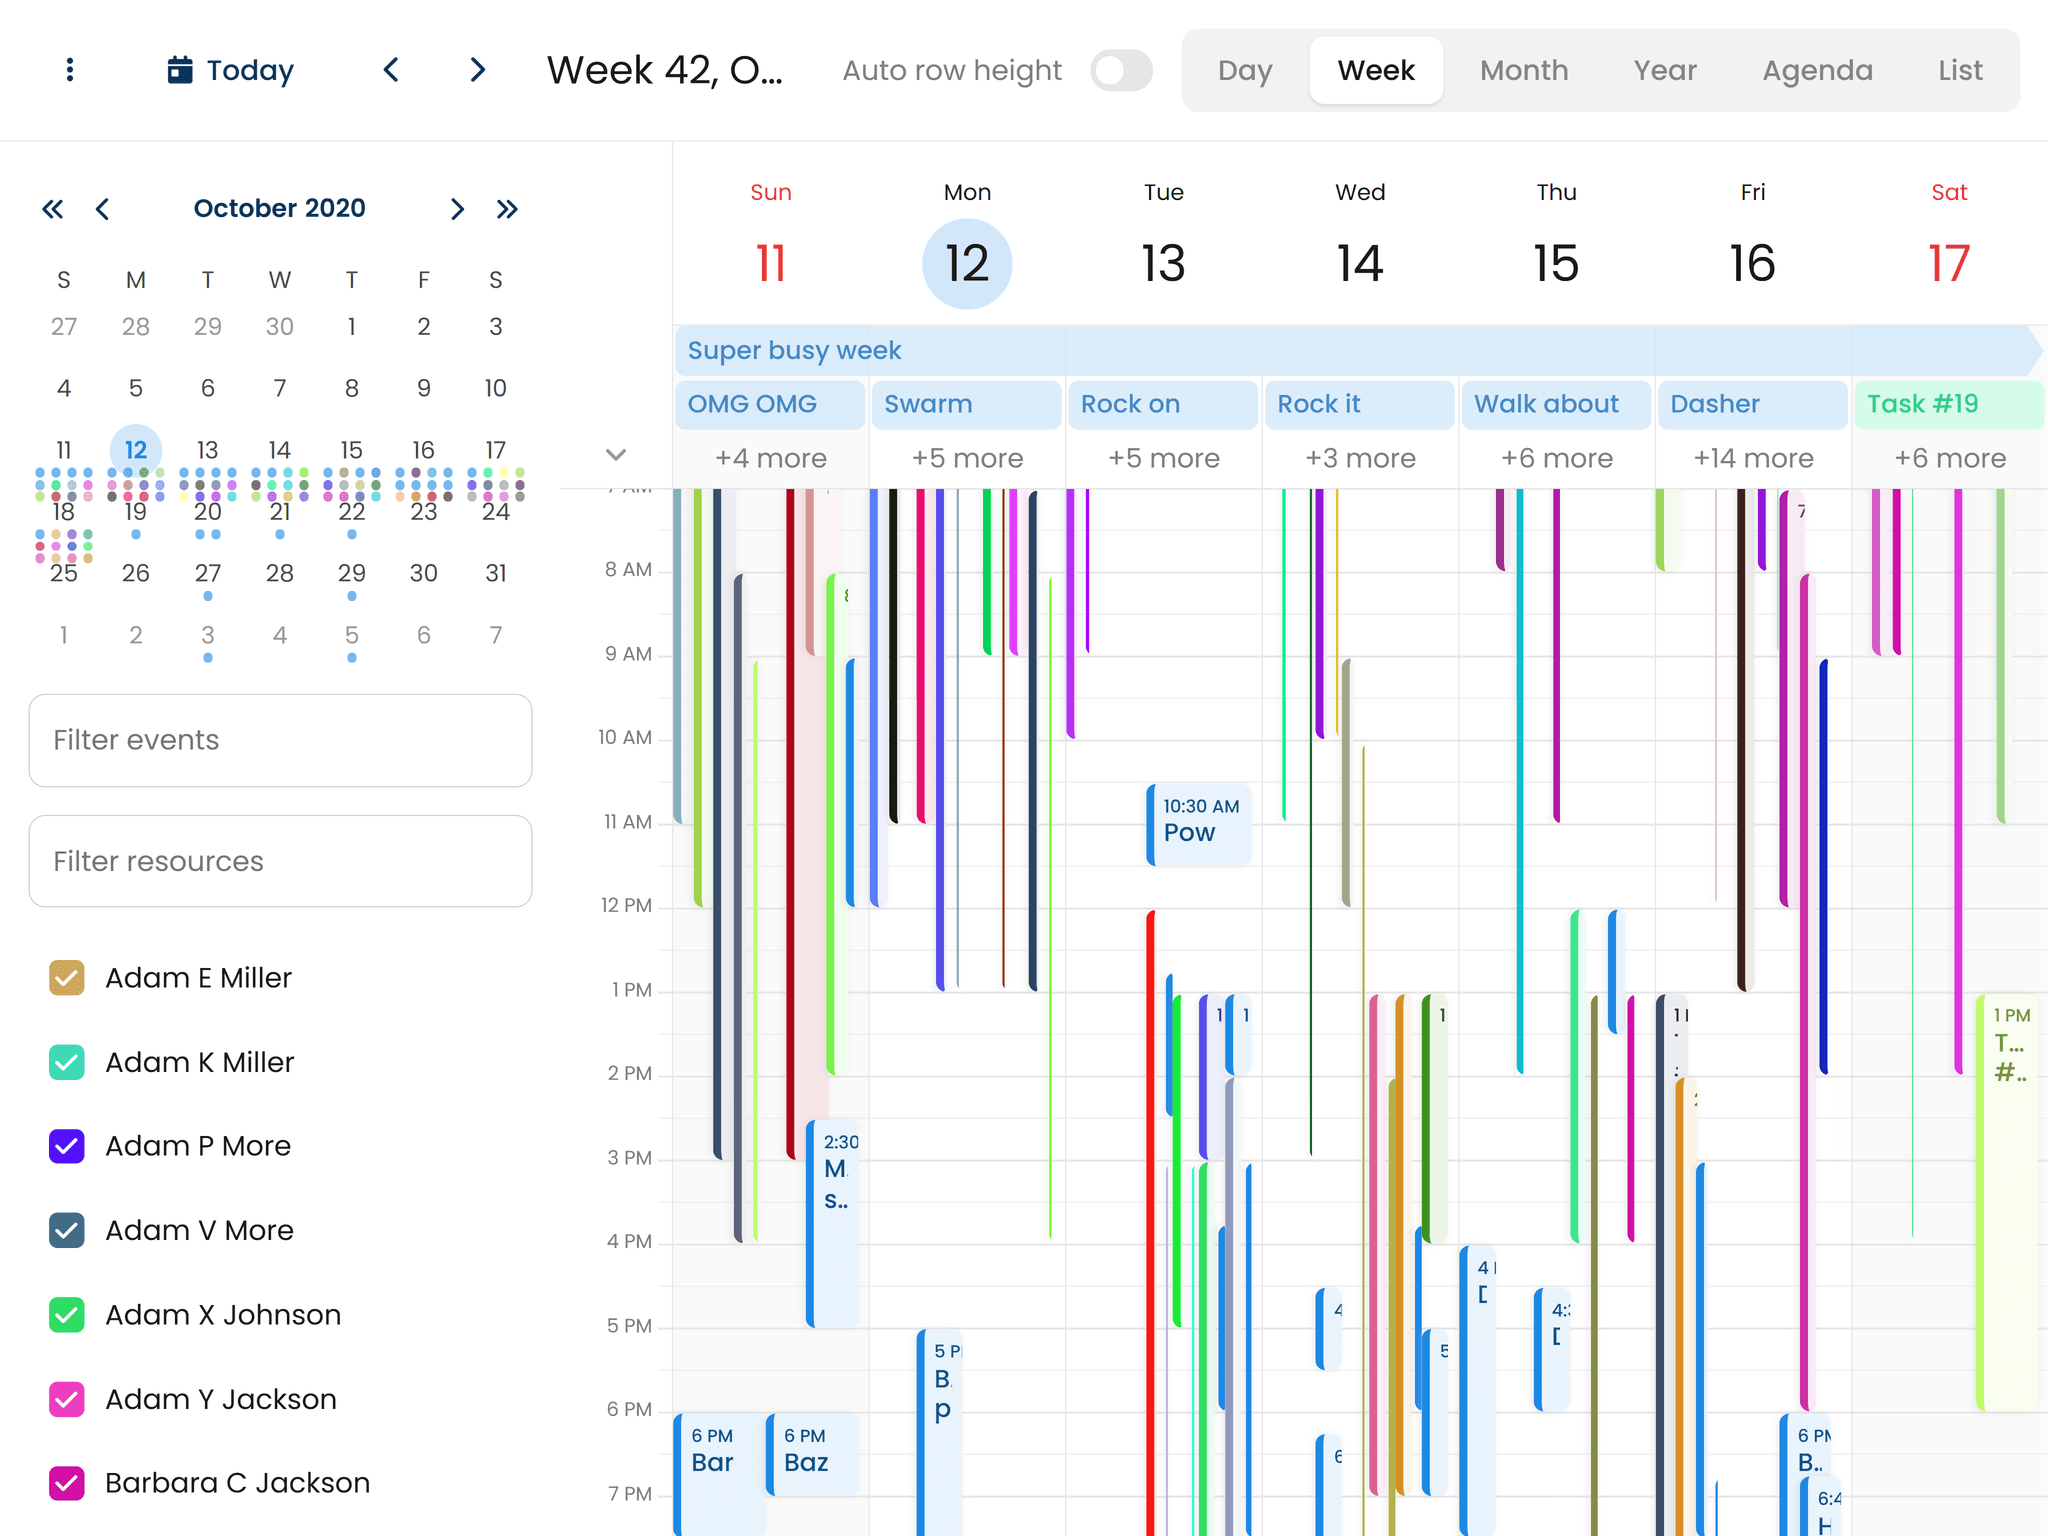Click Adam Y Jackson's pink color swatch
Image resolution: width=2048 pixels, height=1536 pixels.
pyautogui.click(x=66, y=1399)
